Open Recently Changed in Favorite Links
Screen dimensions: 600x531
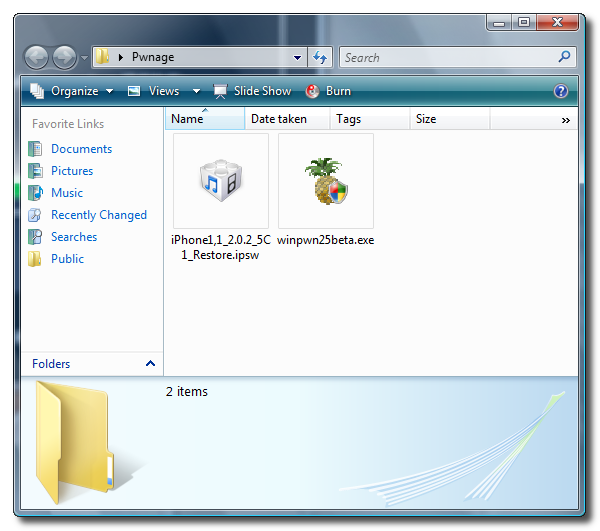[99, 215]
